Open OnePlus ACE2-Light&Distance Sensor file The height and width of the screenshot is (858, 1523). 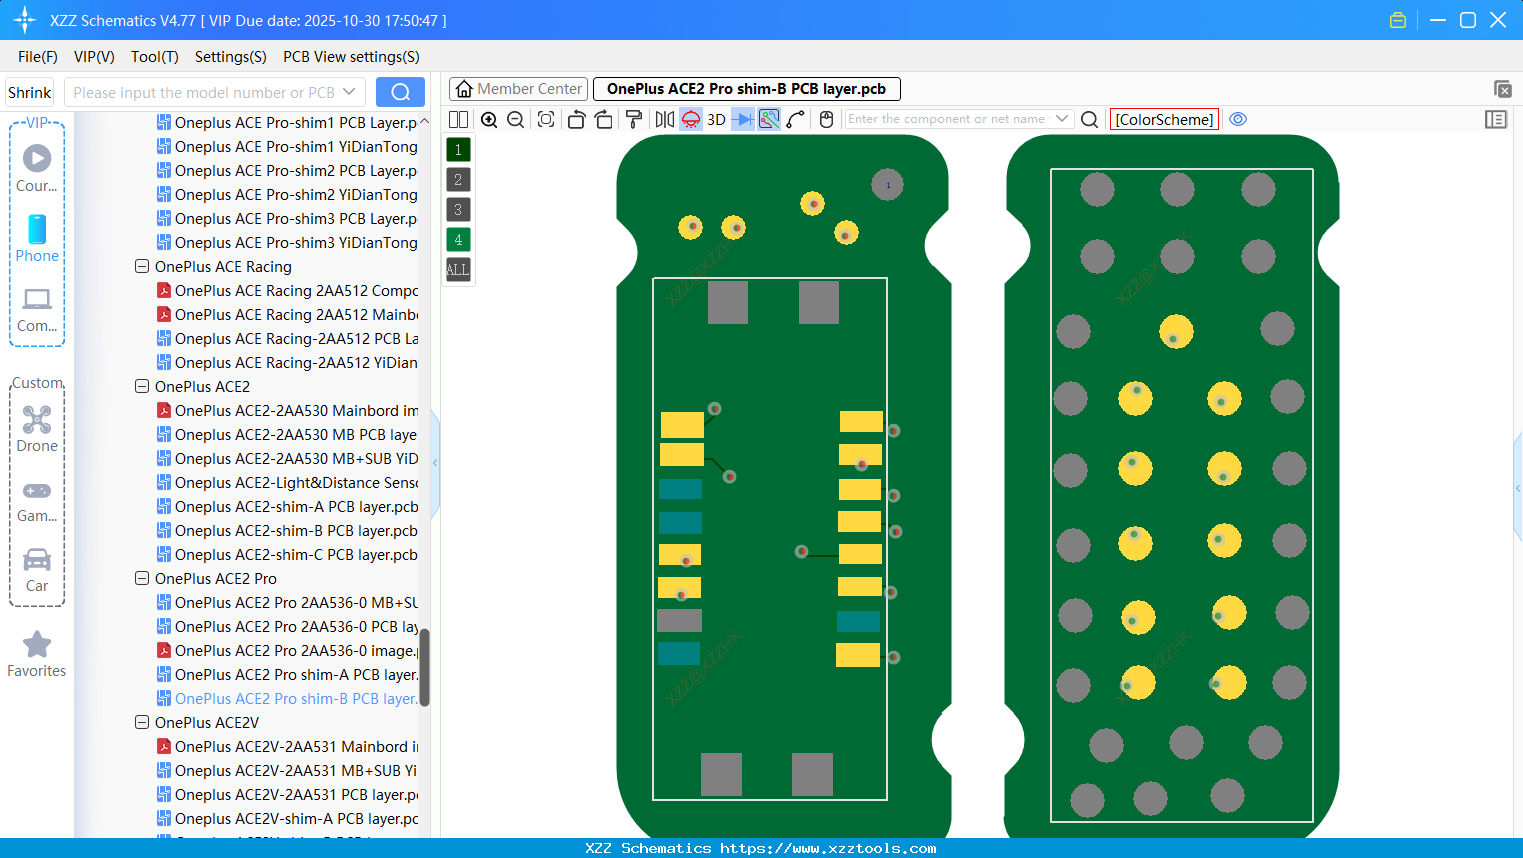click(288, 483)
